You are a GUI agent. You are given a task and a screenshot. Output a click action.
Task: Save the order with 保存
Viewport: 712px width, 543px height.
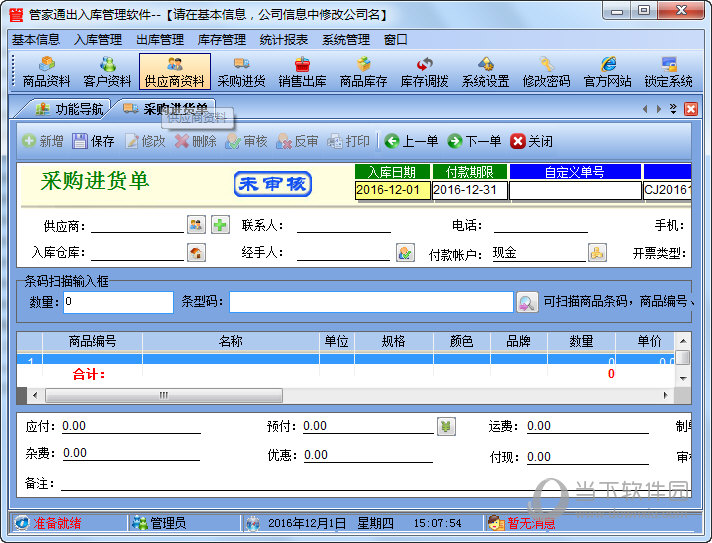coord(93,141)
